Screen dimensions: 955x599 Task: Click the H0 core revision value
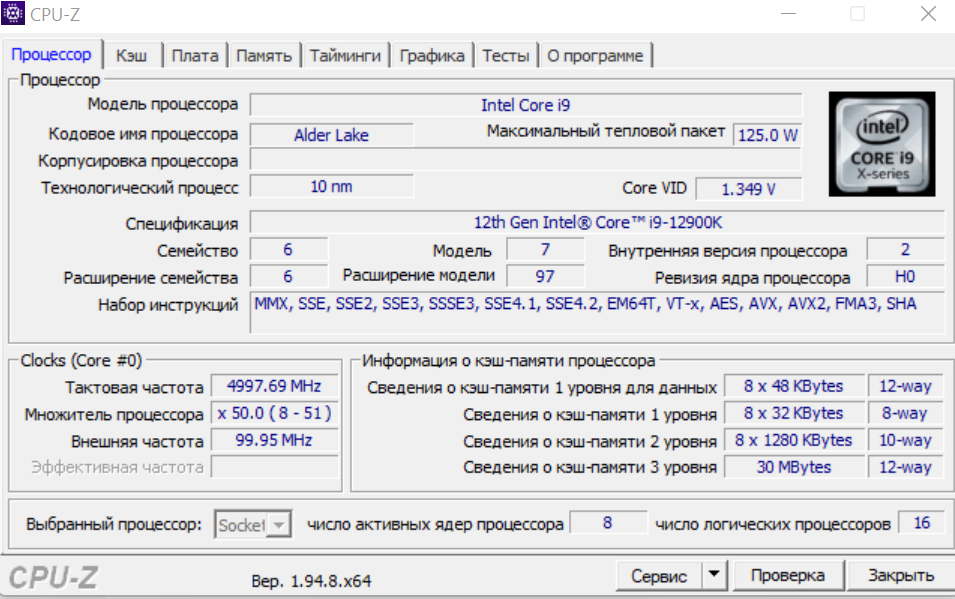click(x=905, y=277)
